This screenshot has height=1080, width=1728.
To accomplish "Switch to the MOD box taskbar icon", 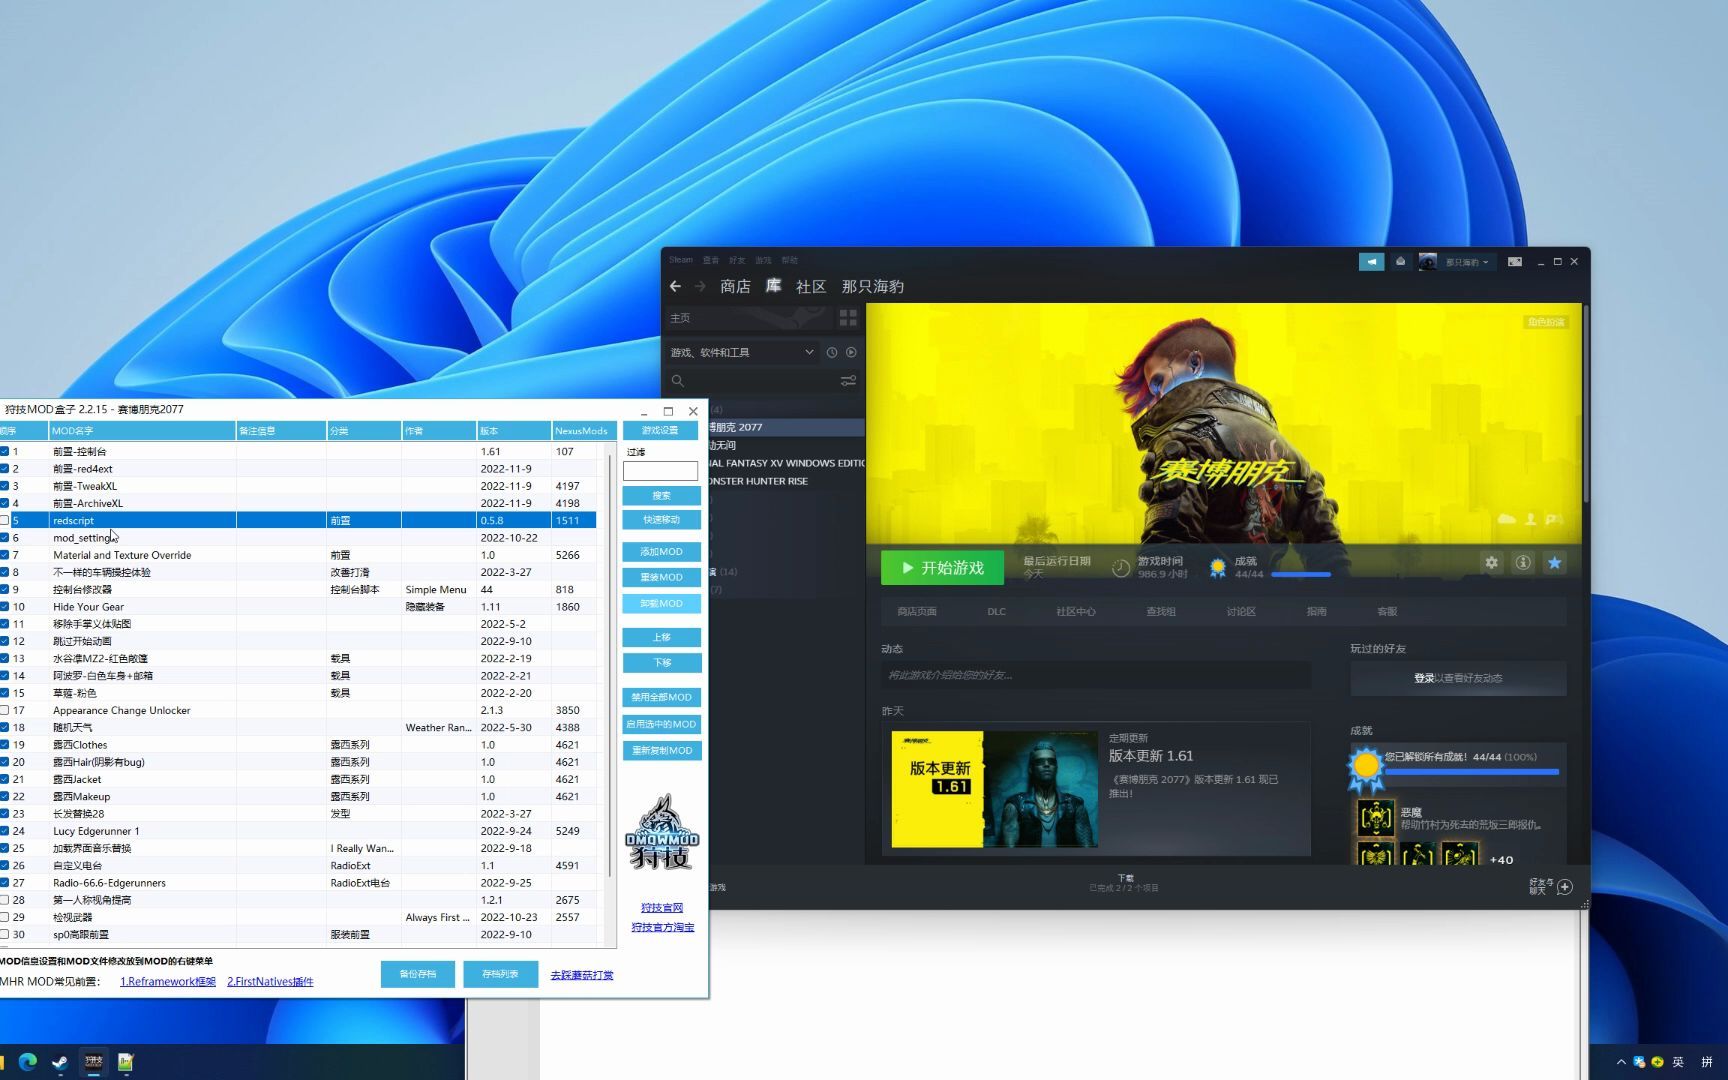I will 93,1062.
